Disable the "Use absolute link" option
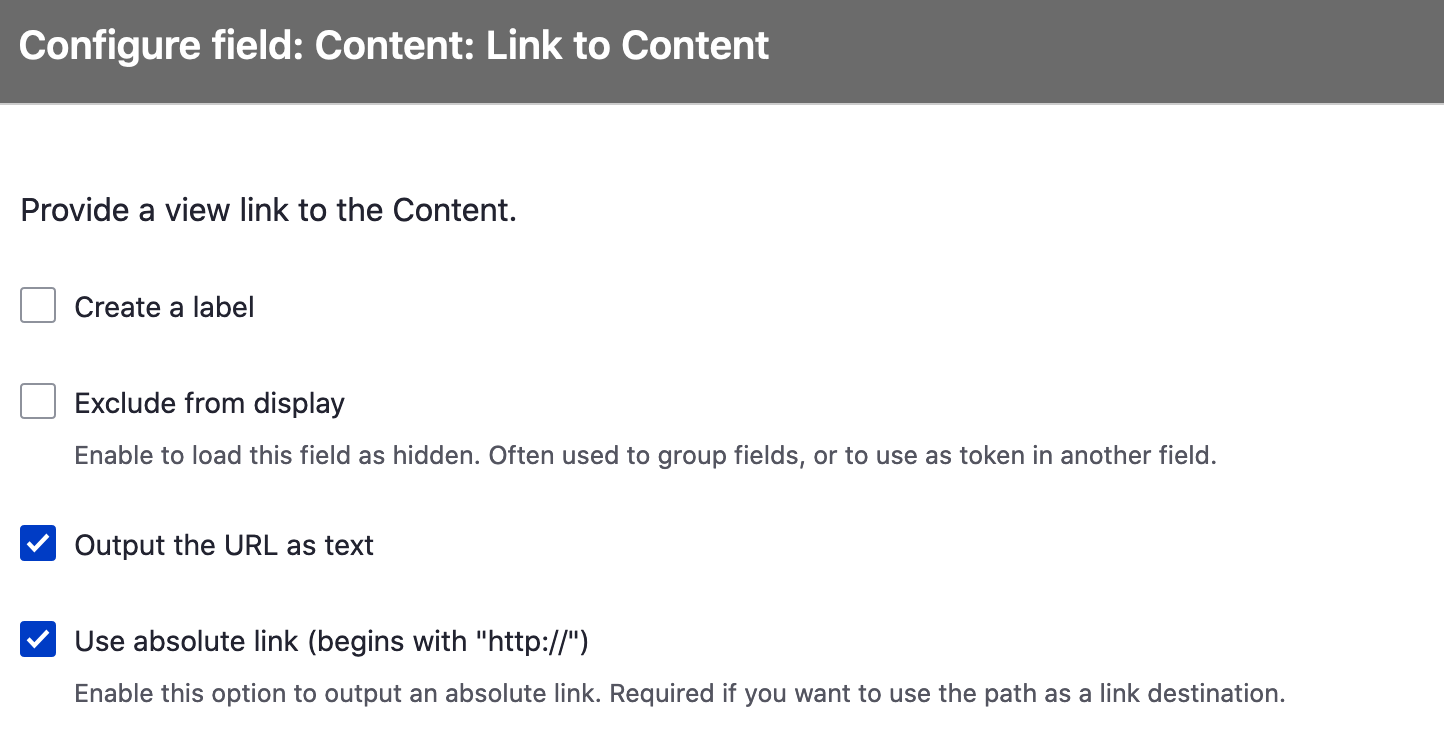Image resolution: width=1444 pixels, height=752 pixels. click(37, 639)
